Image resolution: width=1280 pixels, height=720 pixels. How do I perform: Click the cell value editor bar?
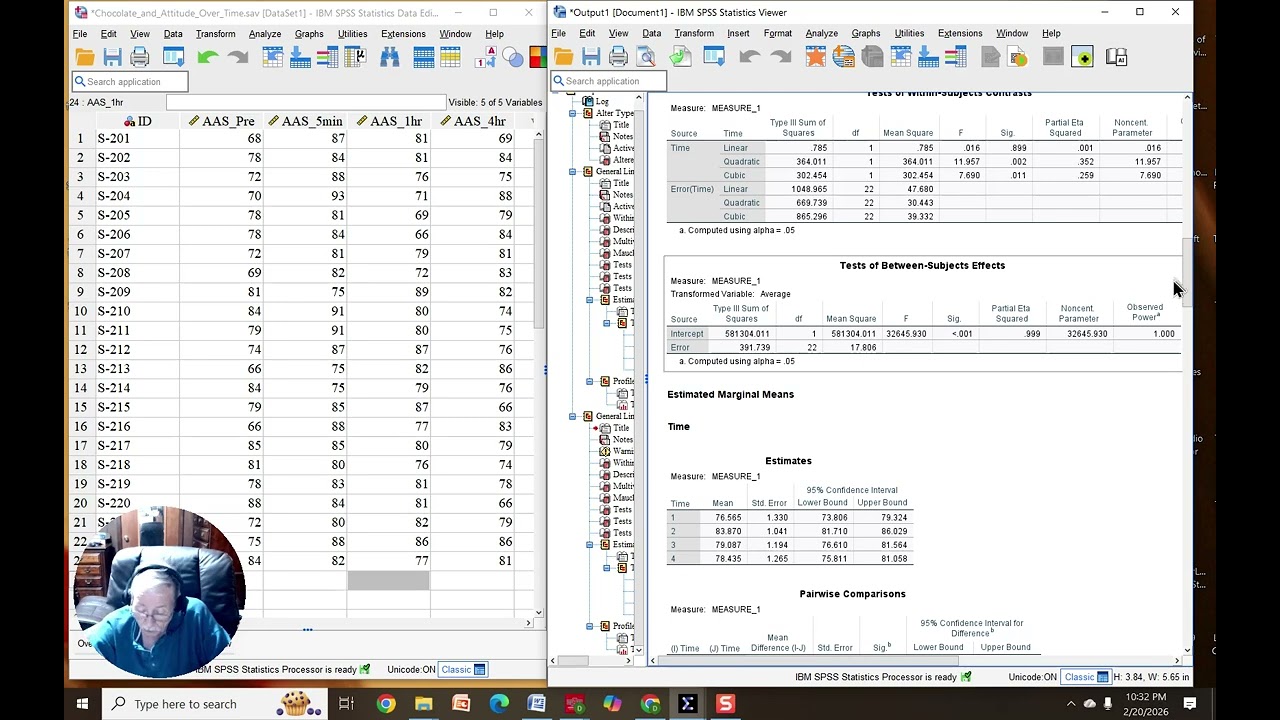pyautogui.click(x=305, y=102)
